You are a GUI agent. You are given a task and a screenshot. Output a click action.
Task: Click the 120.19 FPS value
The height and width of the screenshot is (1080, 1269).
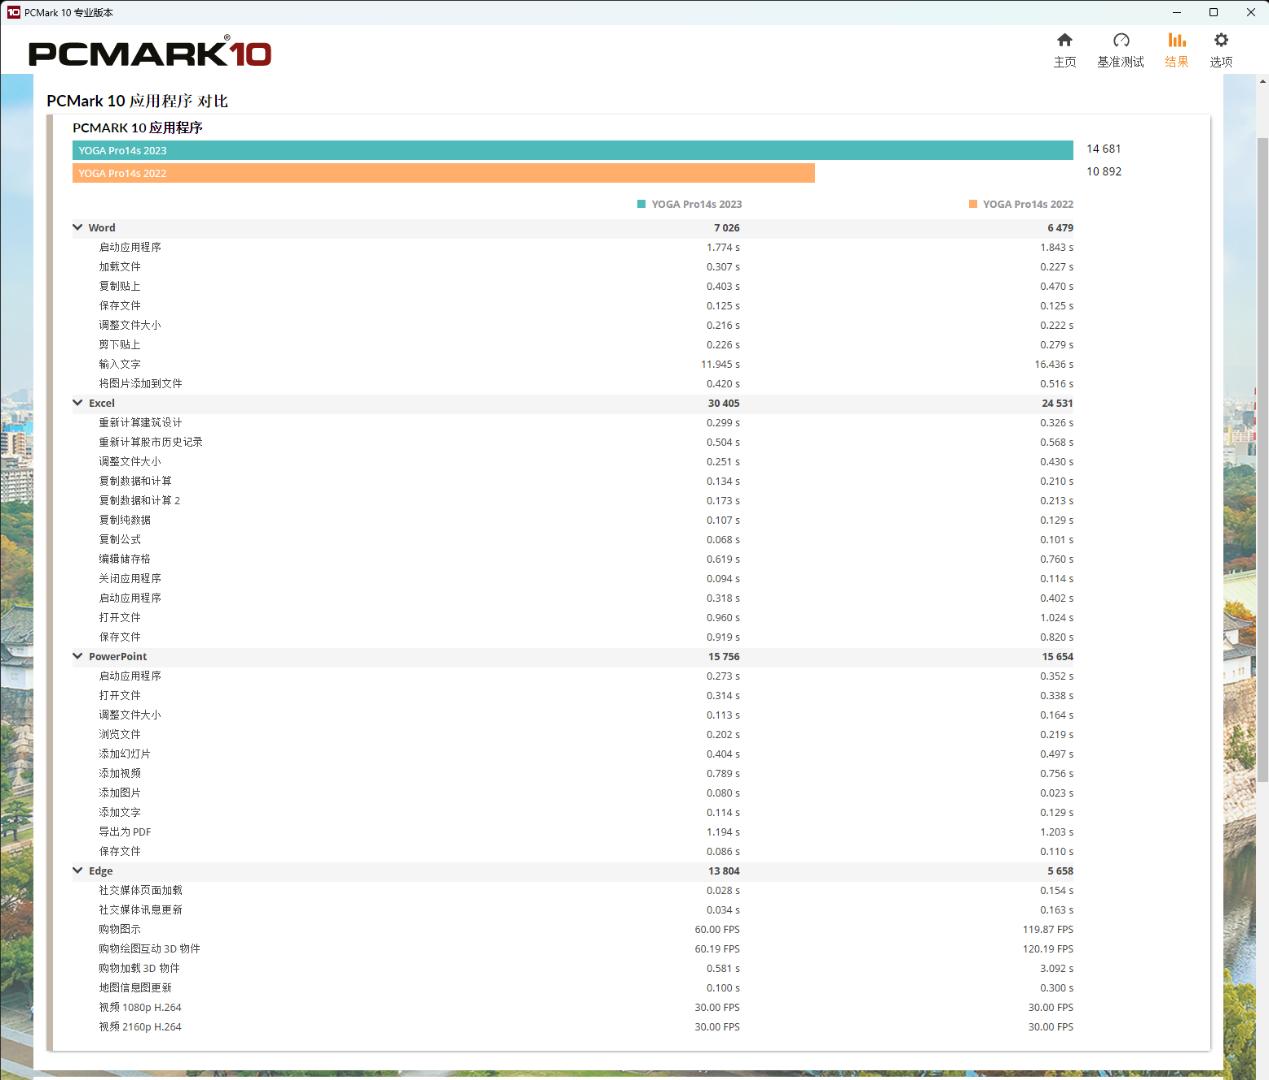[x=1048, y=949]
